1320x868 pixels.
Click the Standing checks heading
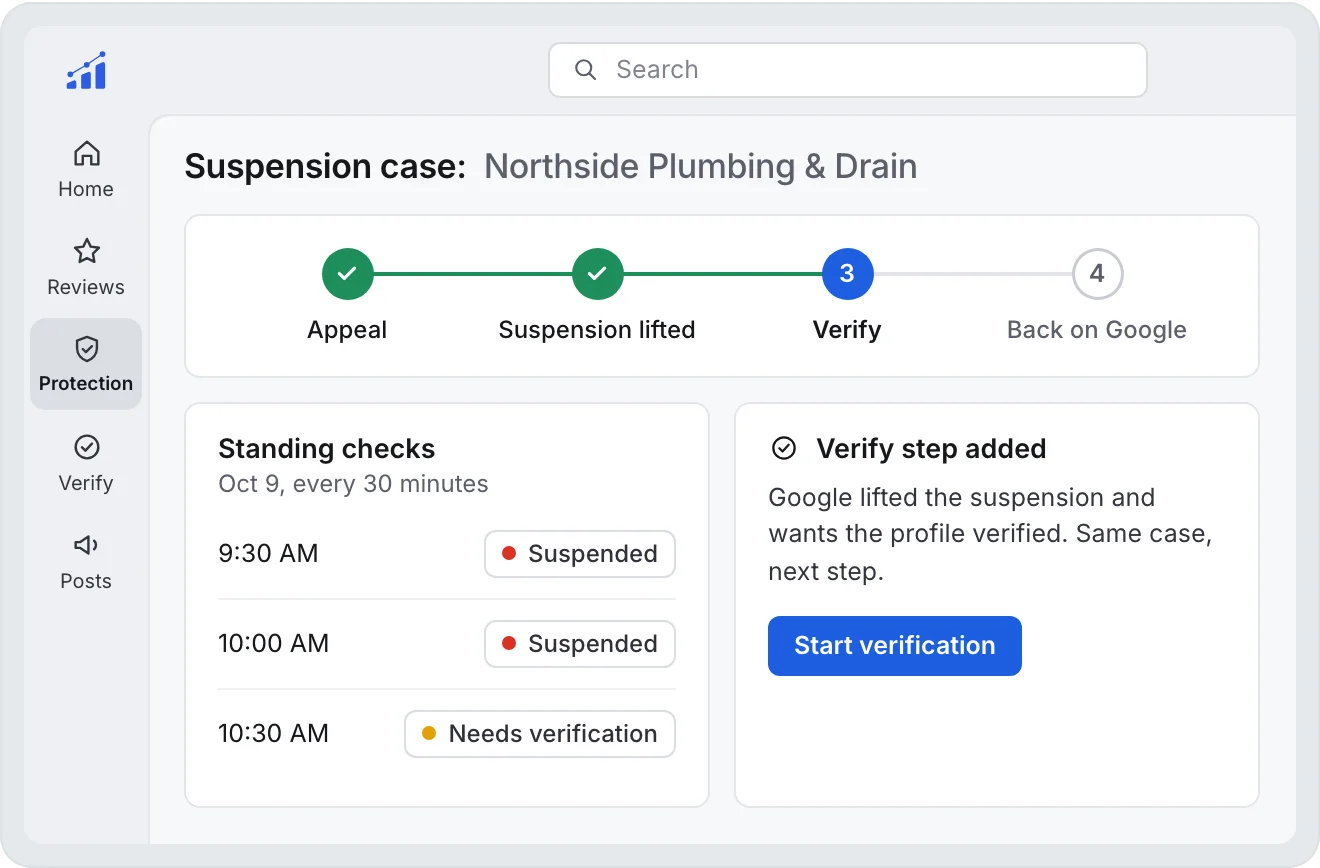pos(327,449)
